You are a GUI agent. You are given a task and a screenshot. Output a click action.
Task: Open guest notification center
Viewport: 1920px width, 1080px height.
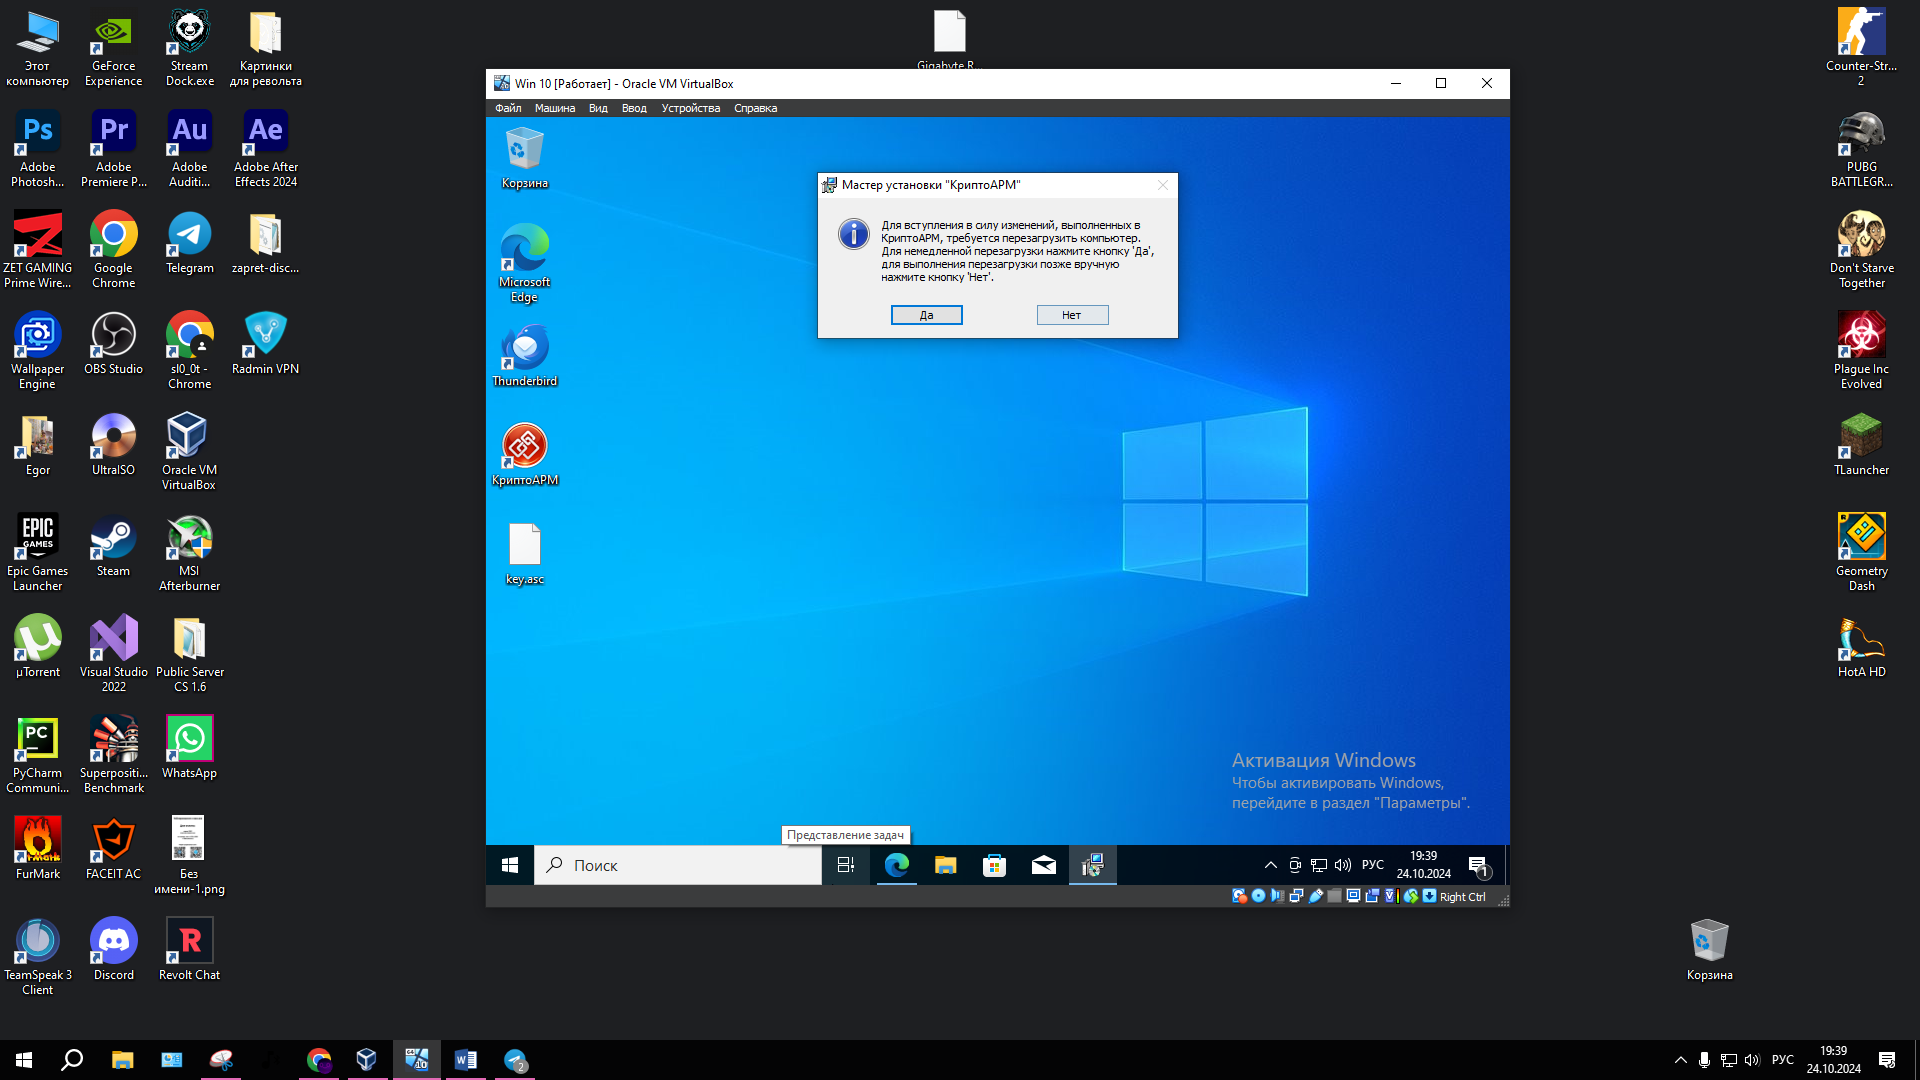[x=1479, y=866]
